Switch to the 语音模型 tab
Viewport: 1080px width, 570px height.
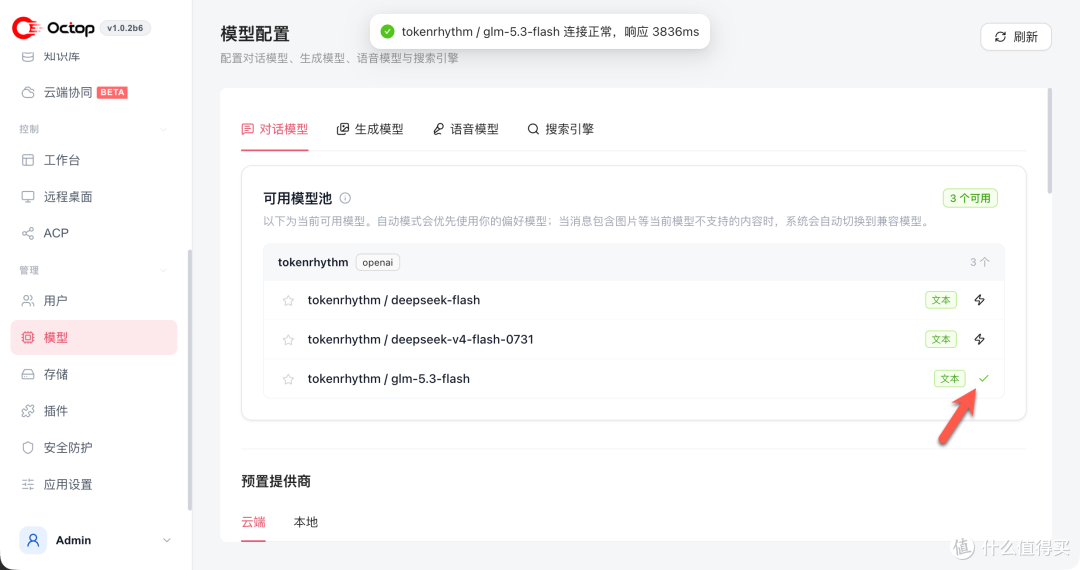(x=466, y=129)
